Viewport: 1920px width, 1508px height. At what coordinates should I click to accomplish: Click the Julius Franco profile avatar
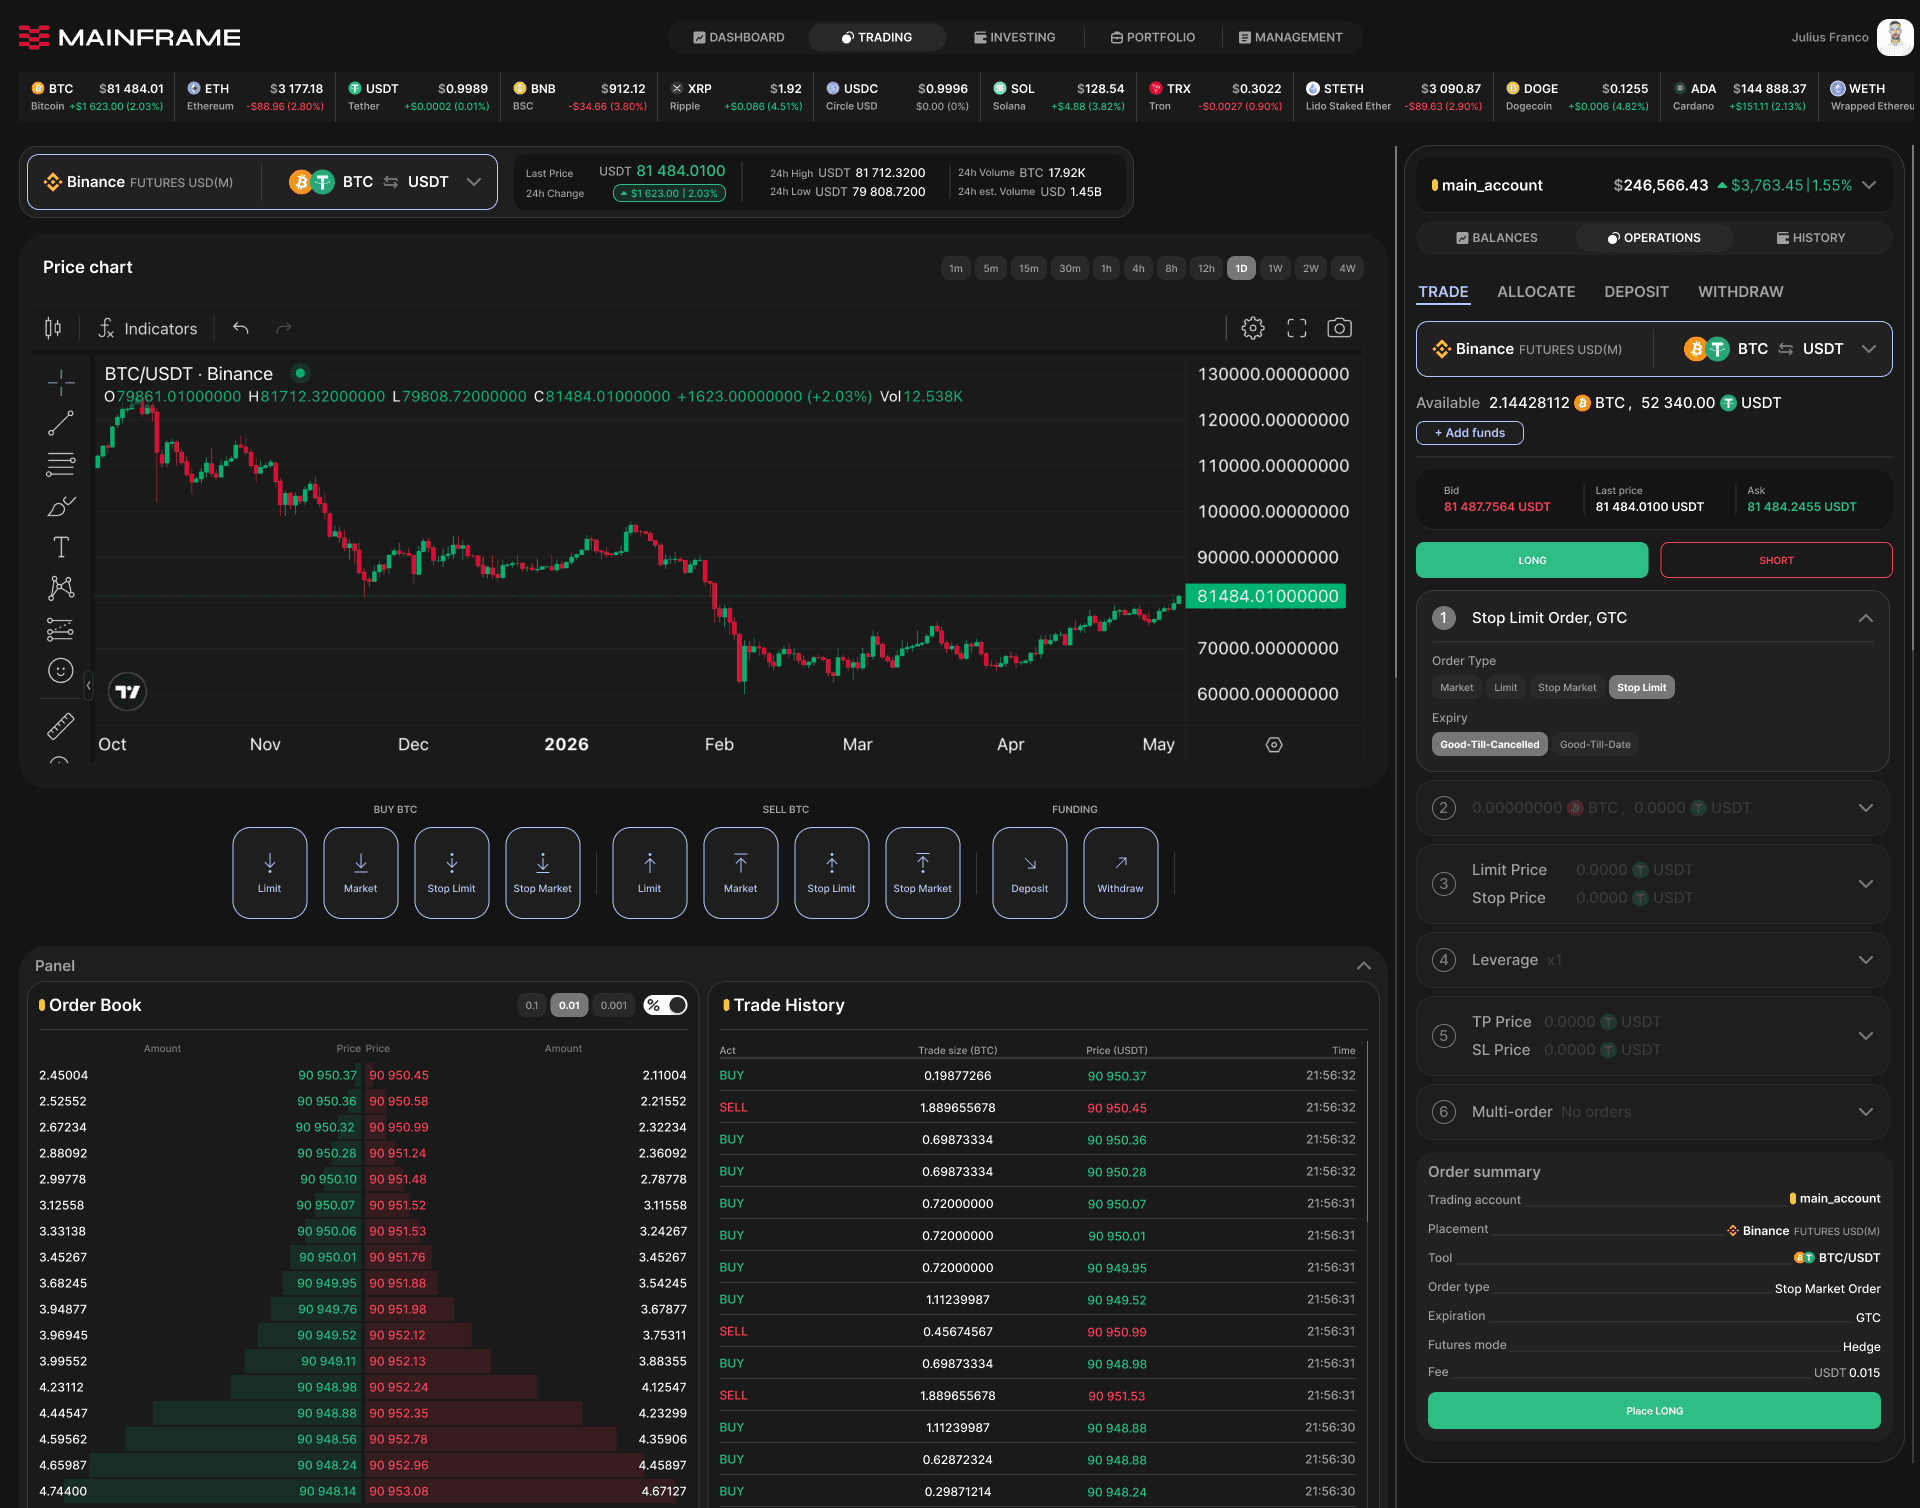(1895, 37)
